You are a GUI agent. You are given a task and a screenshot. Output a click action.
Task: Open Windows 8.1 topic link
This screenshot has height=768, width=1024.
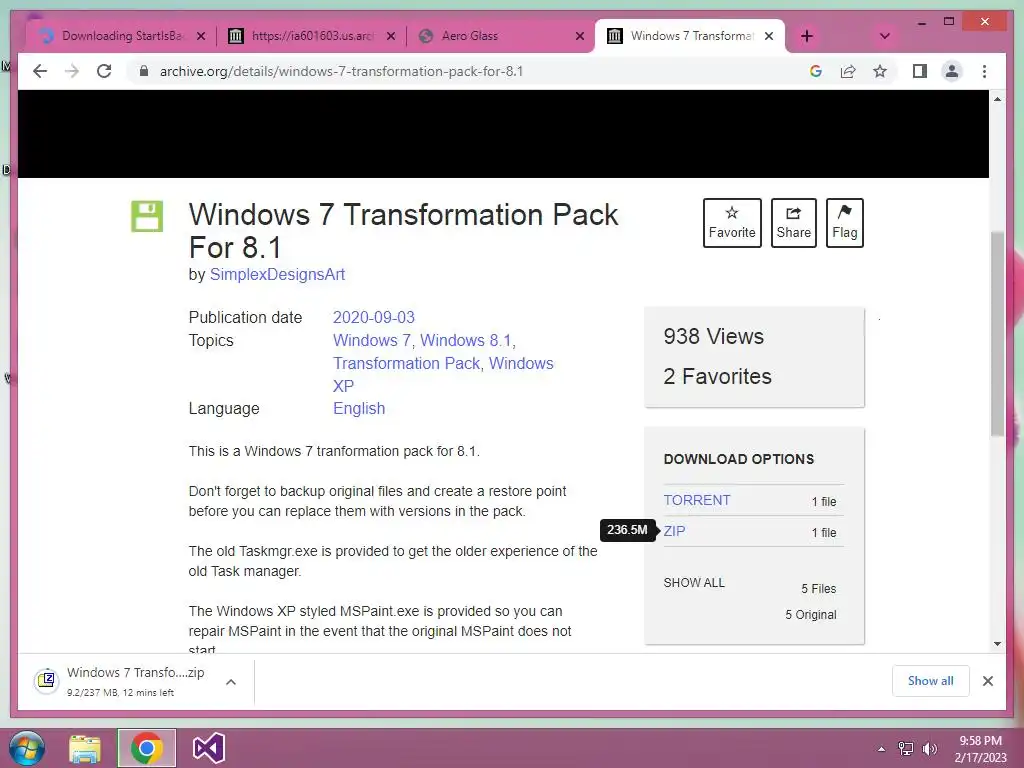[x=466, y=340]
